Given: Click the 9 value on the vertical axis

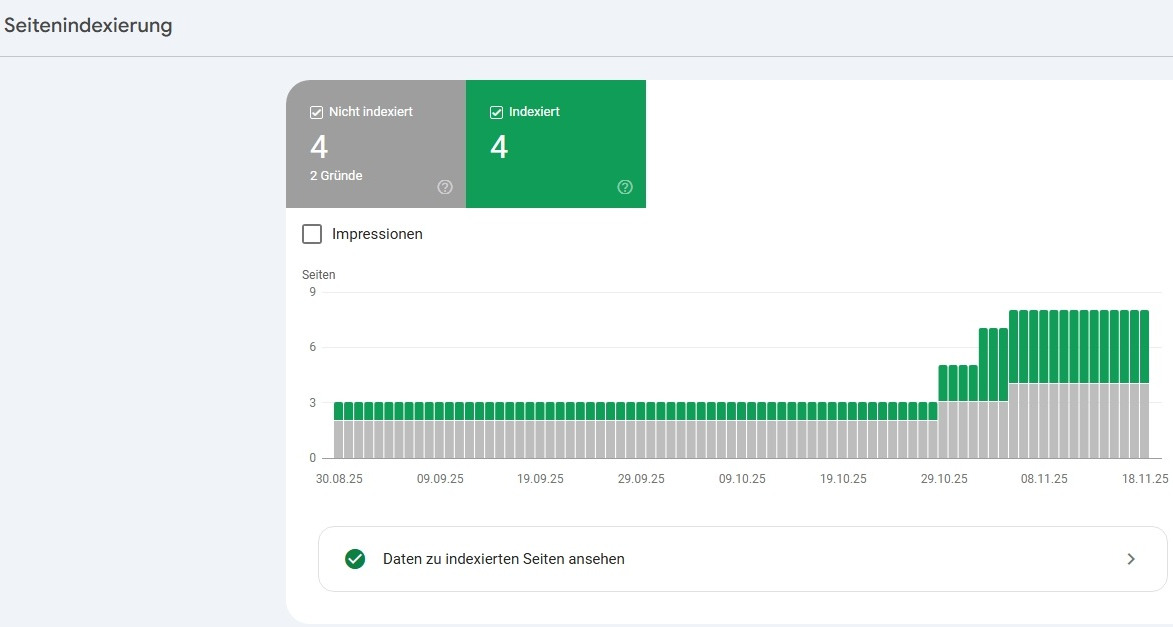Looking at the screenshot, I should coord(312,292).
